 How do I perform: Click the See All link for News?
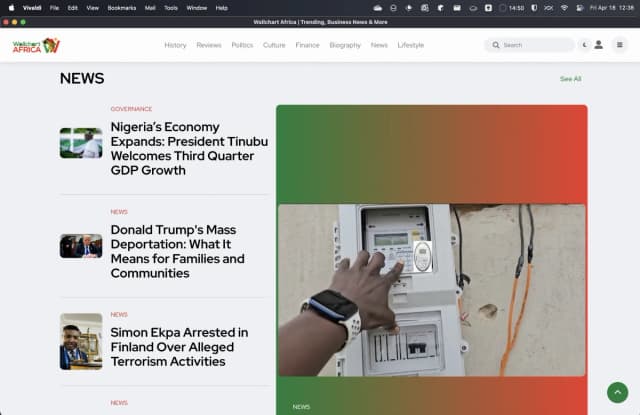pyautogui.click(x=570, y=79)
